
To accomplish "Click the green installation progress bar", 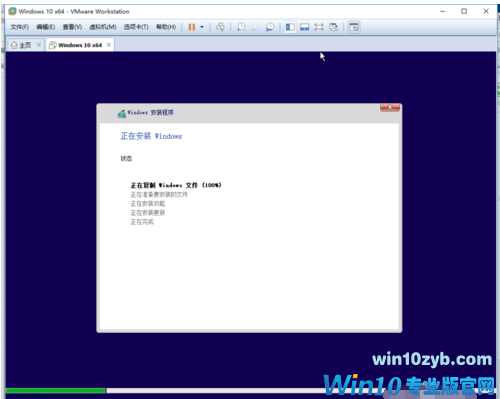I will coord(56,390).
